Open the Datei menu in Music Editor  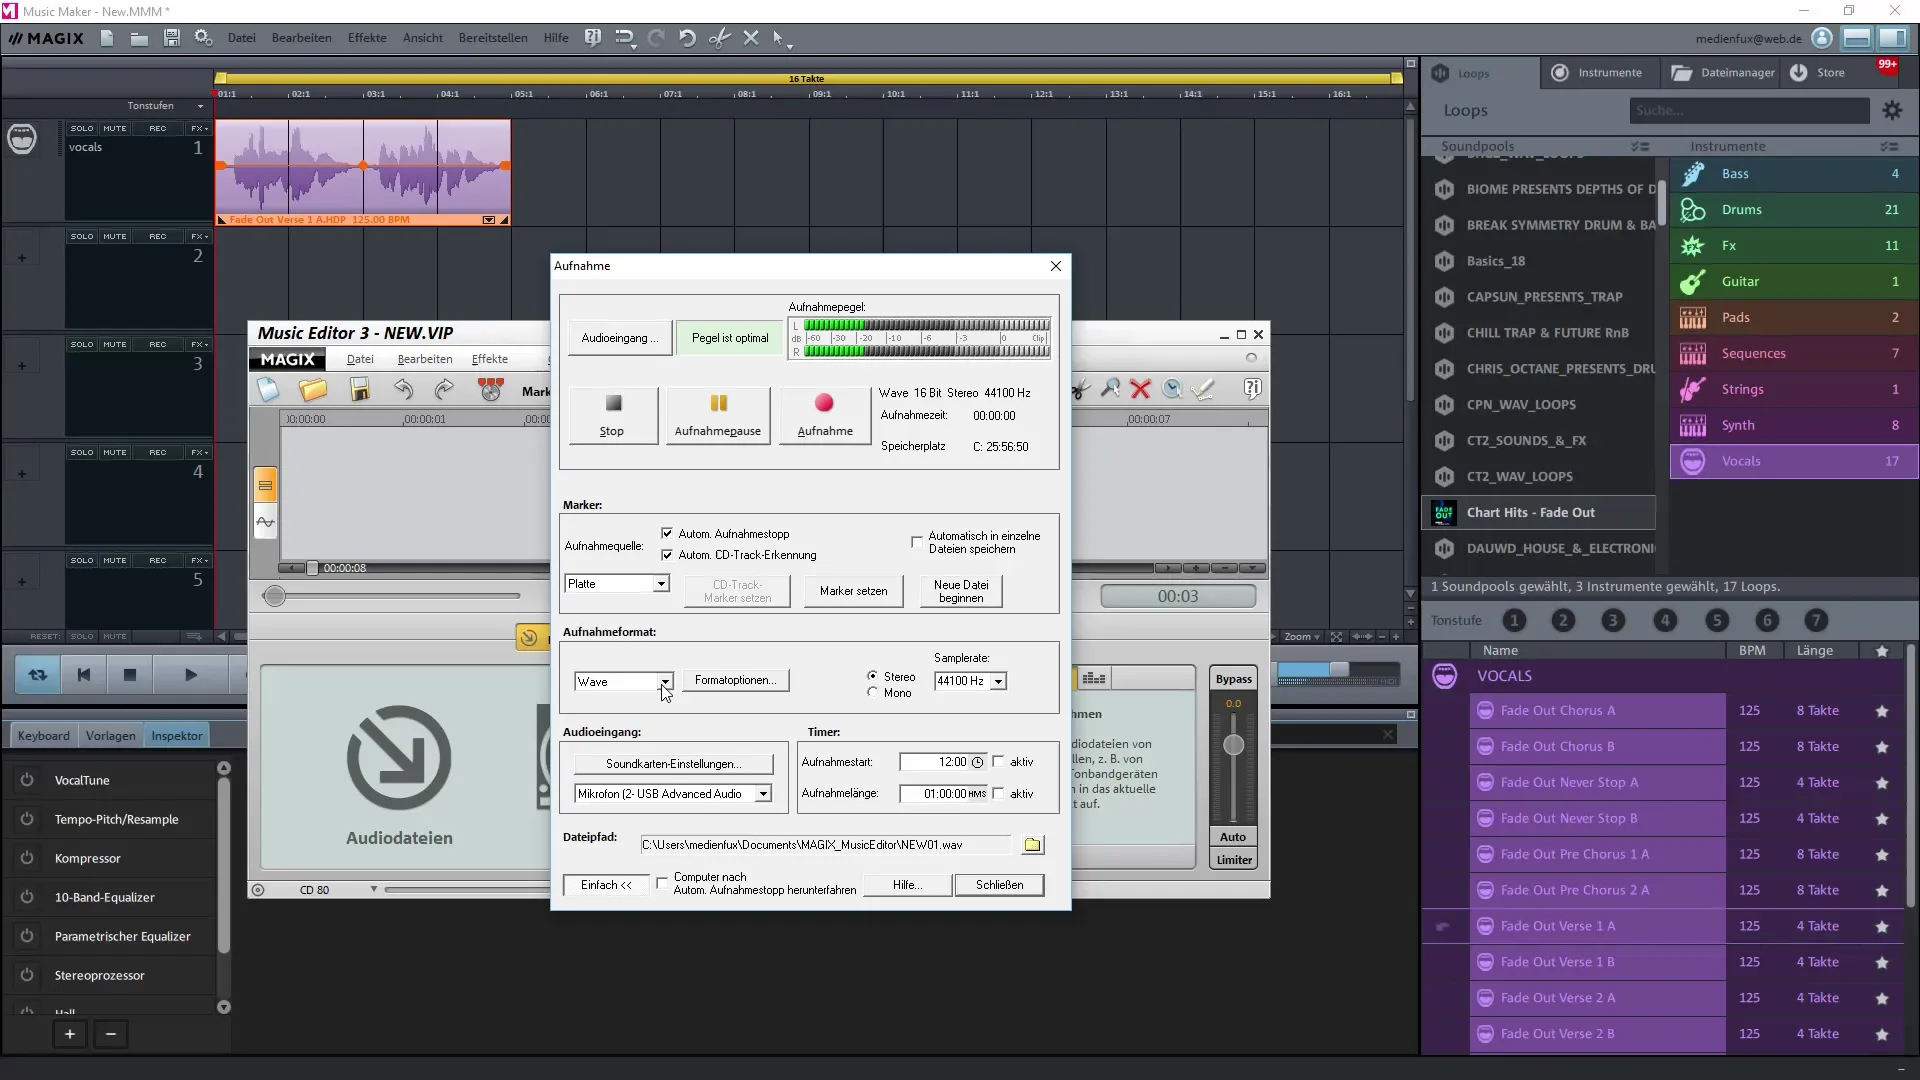click(x=360, y=359)
